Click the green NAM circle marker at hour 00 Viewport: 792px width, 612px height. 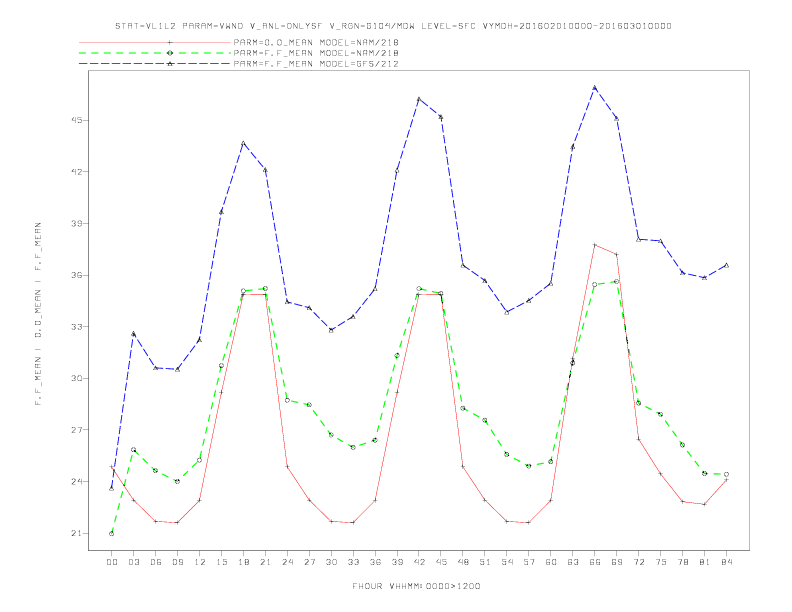112,533
